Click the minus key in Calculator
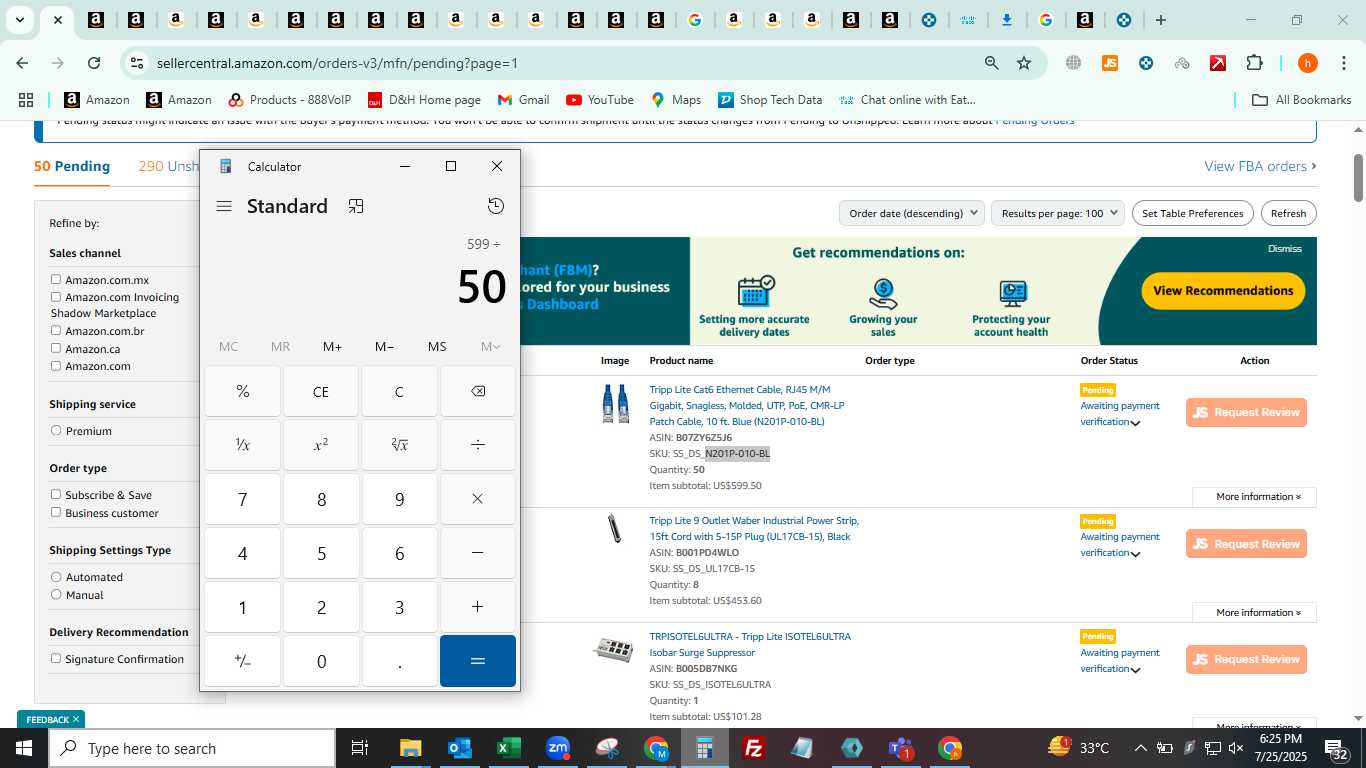This screenshot has height=768, width=1366. [478, 553]
